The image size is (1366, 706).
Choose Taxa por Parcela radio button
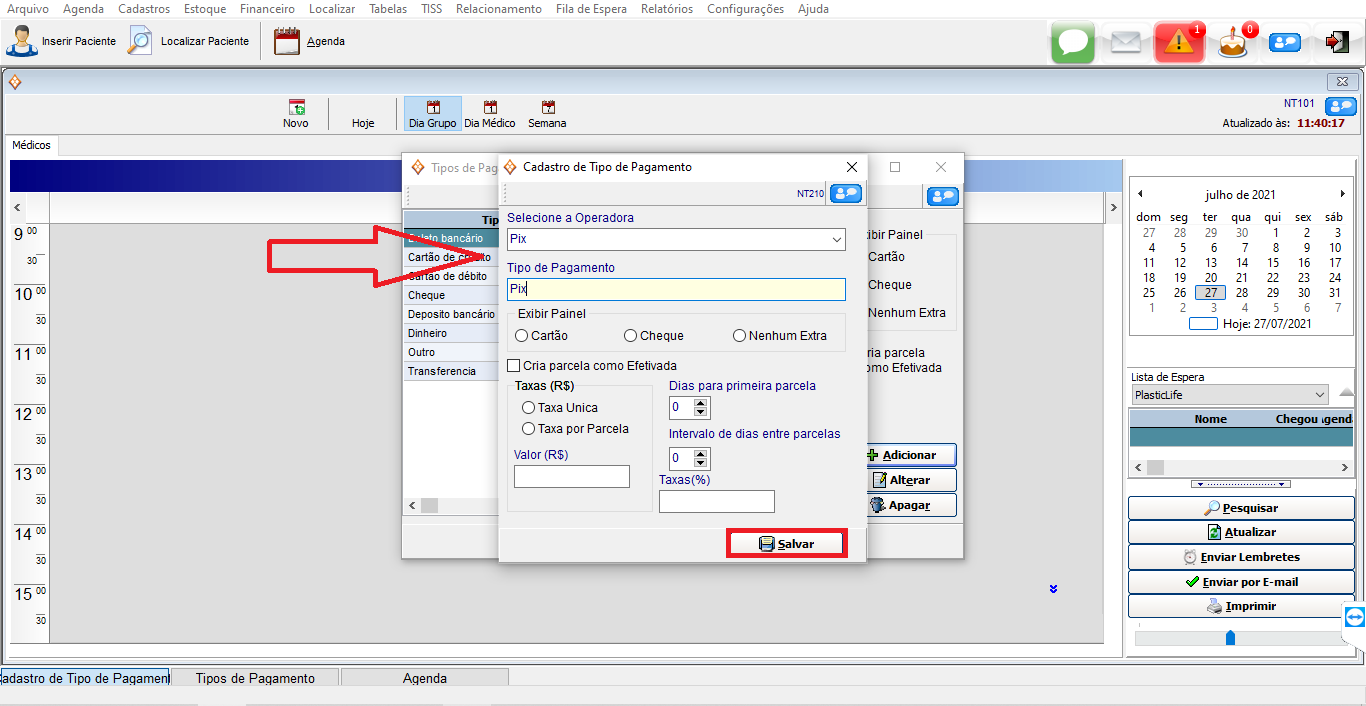[x=528, y=428]
